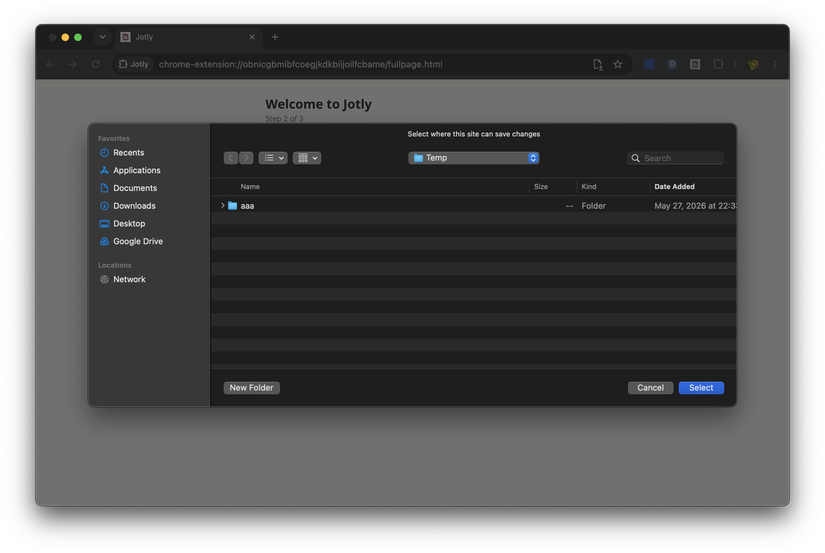Viewport: 825px width, 553px height.
Task: Reload the Jotly page
Action: click(x=96, y=64)
